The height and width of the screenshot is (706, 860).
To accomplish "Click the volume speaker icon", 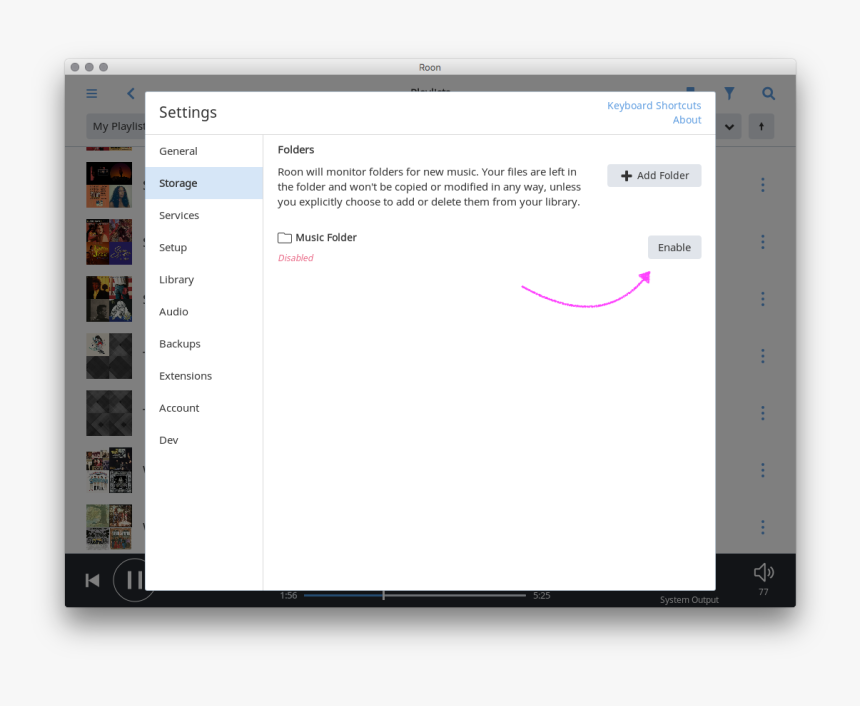I will pos(763,573).
